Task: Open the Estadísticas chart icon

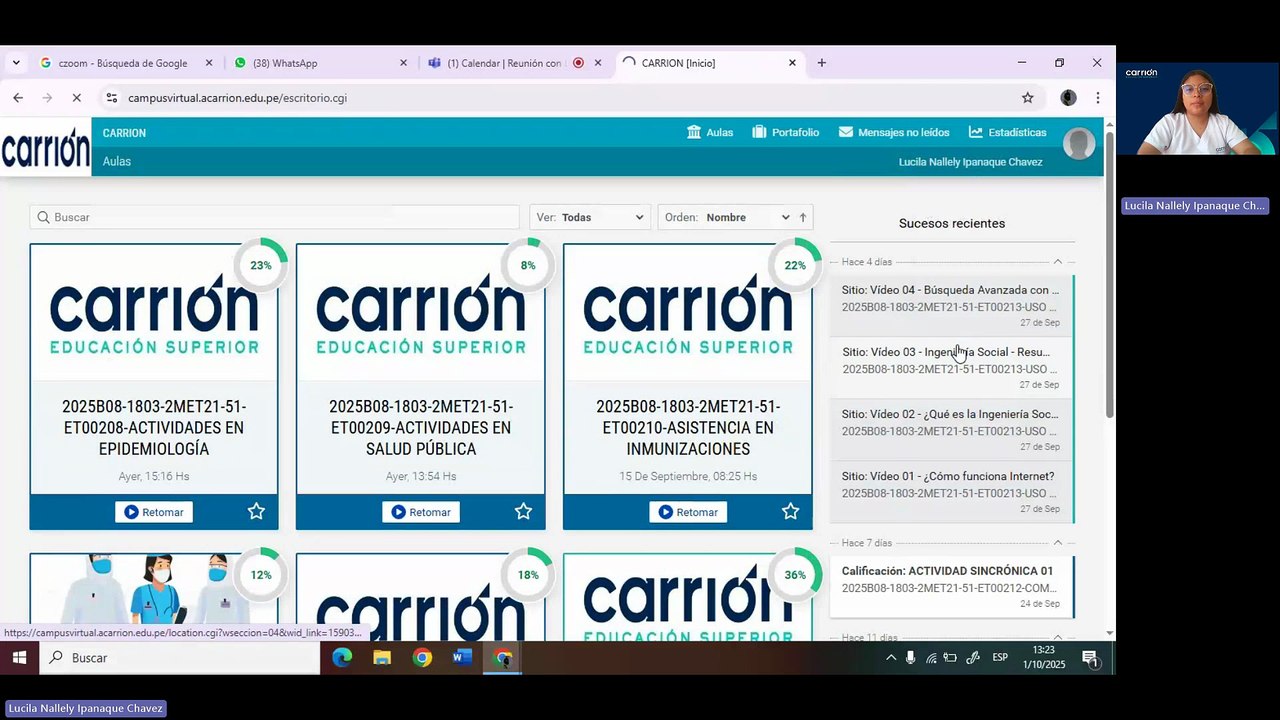Action: [976, 132]
